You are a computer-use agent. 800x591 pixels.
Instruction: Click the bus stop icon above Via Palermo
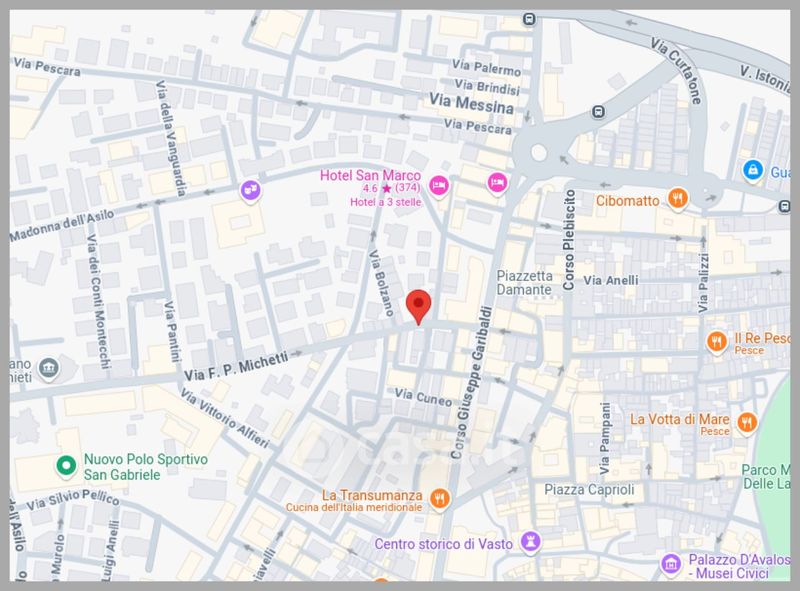(x=529, y=19)
